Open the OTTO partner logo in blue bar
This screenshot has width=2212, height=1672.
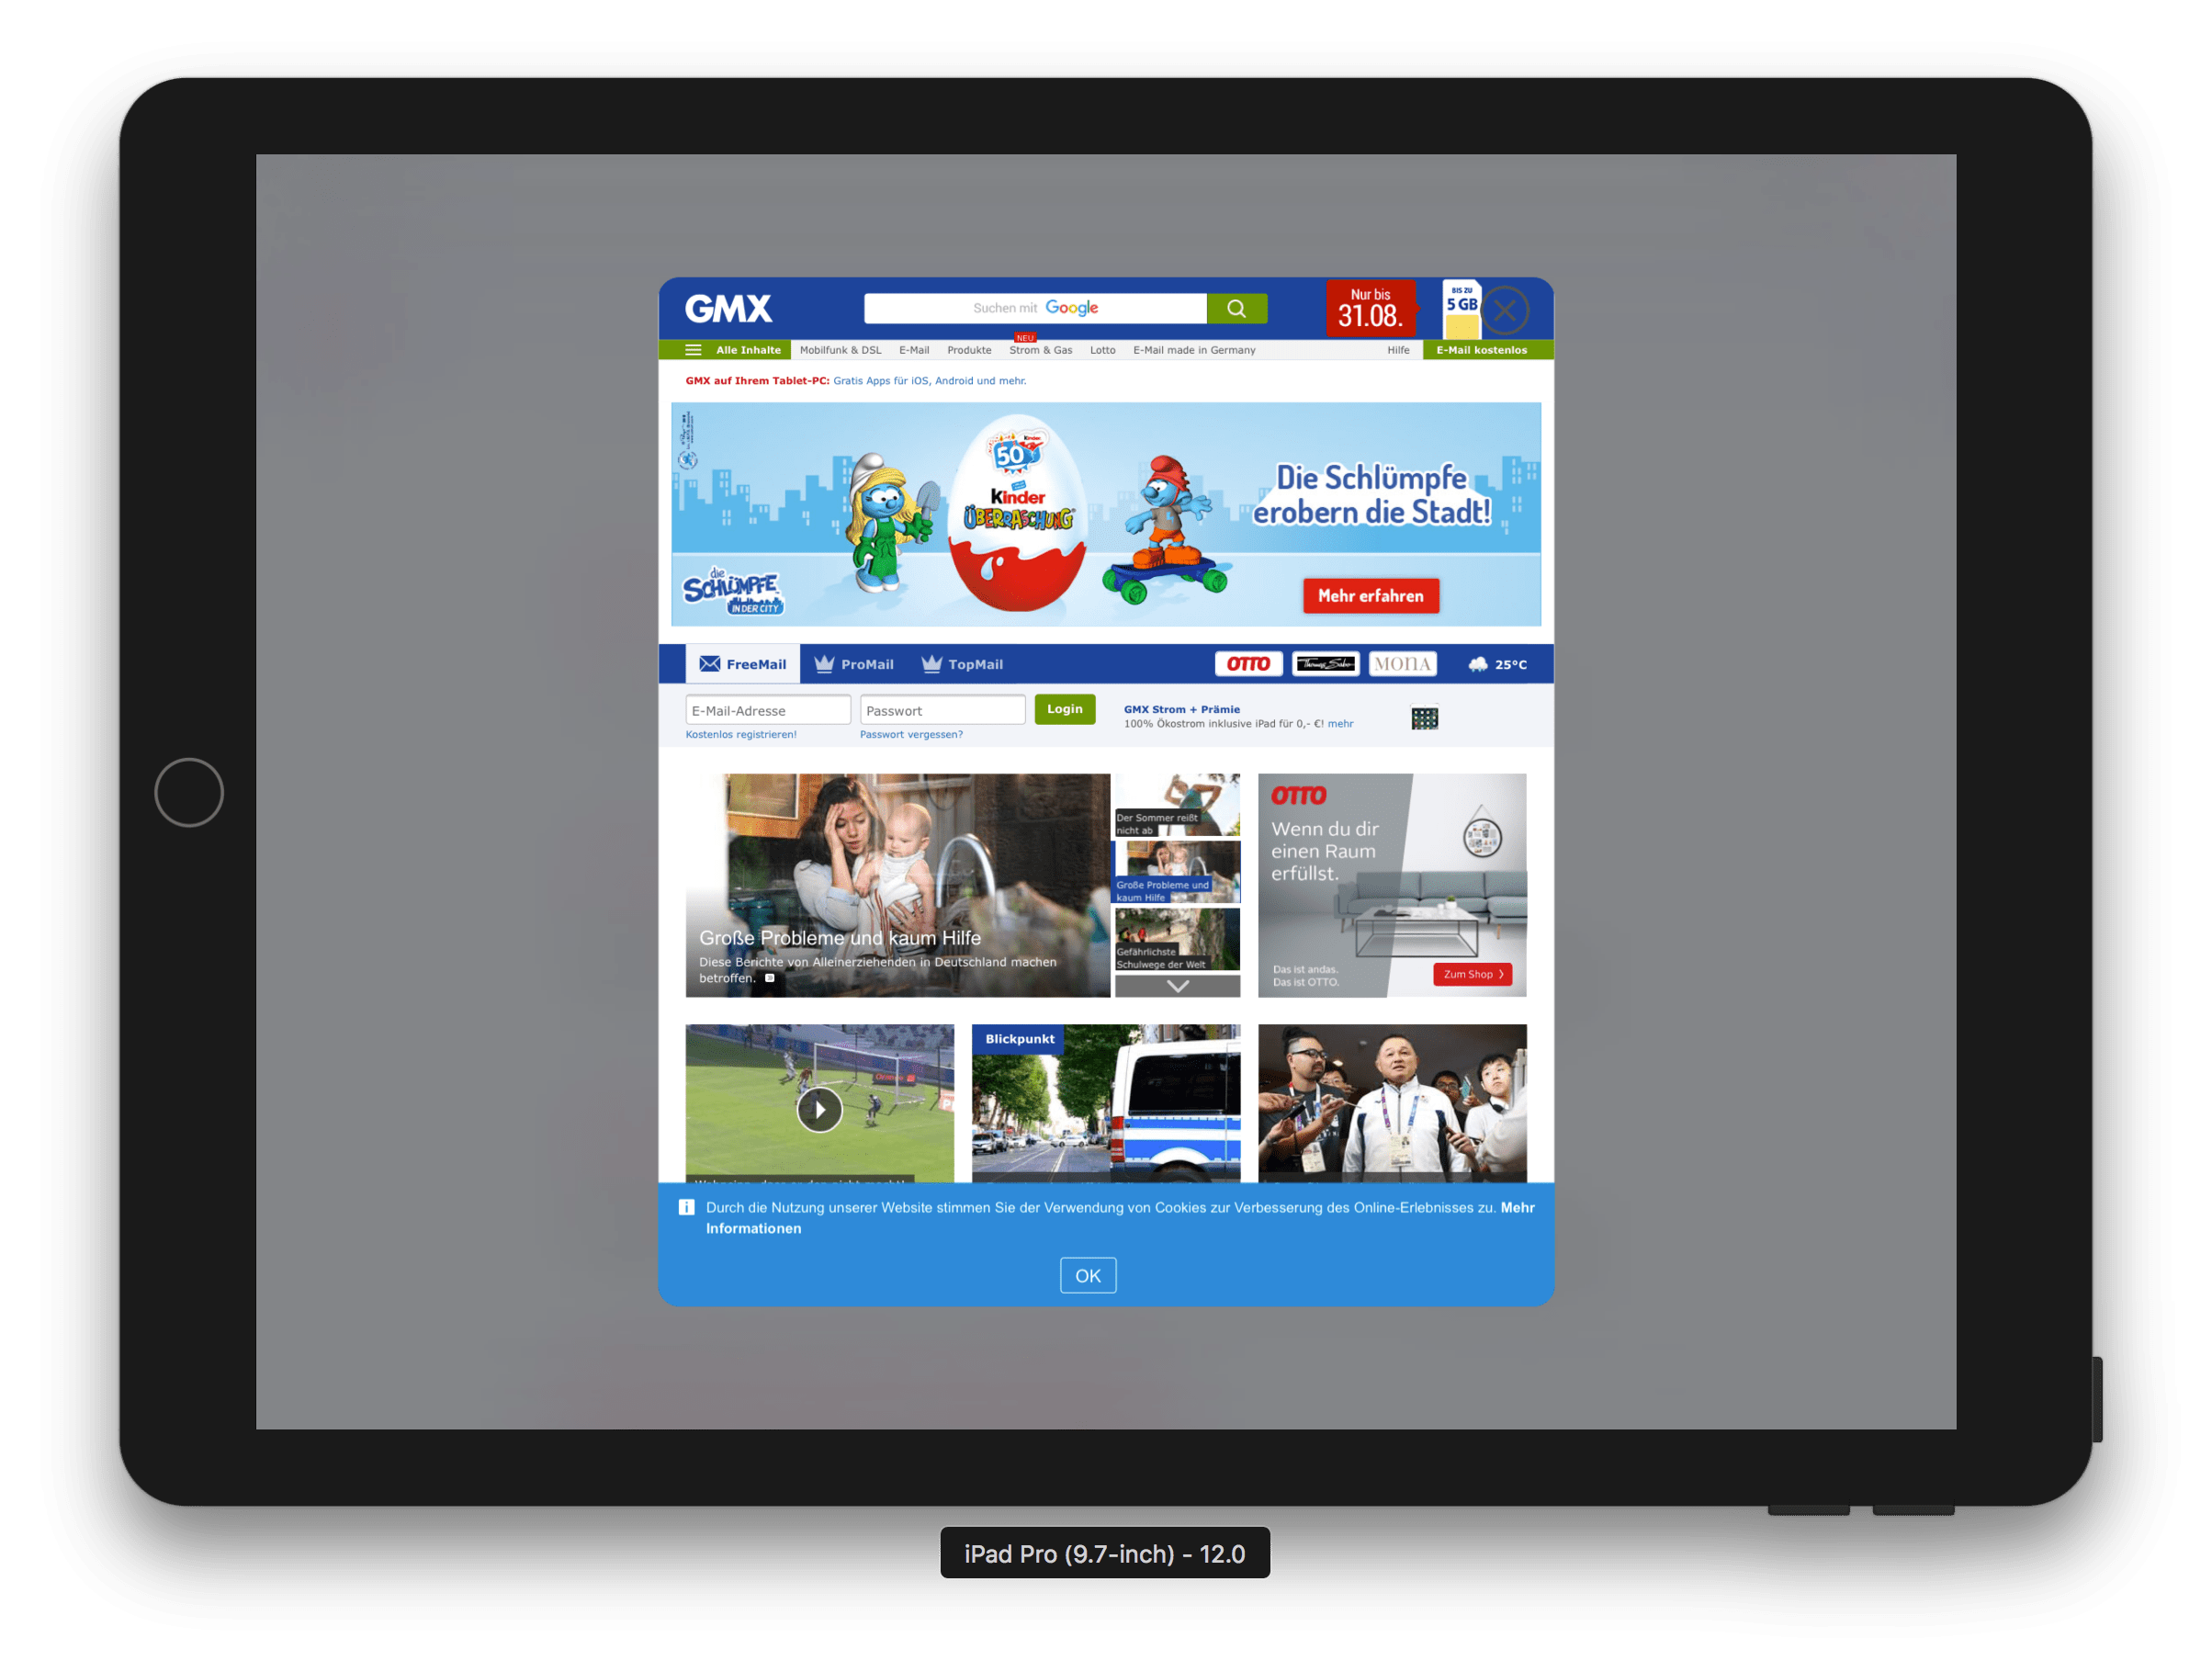click(1248, 664)
